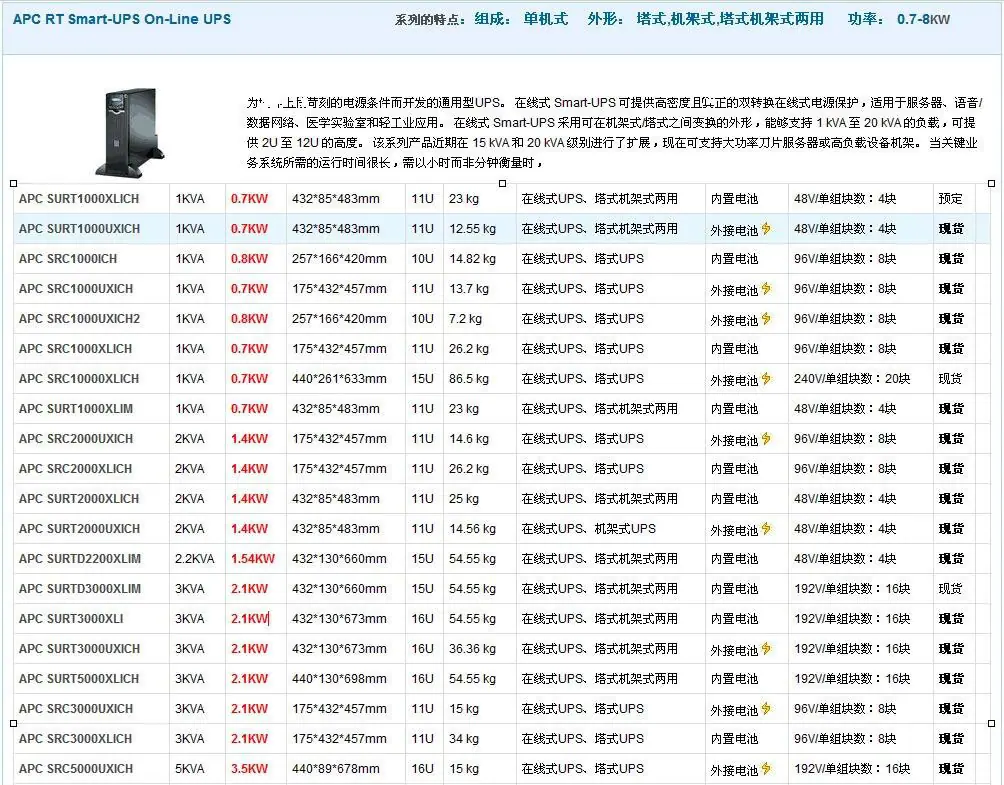Click lightning icon in the SURT1000UXICH row

[767, 229]
